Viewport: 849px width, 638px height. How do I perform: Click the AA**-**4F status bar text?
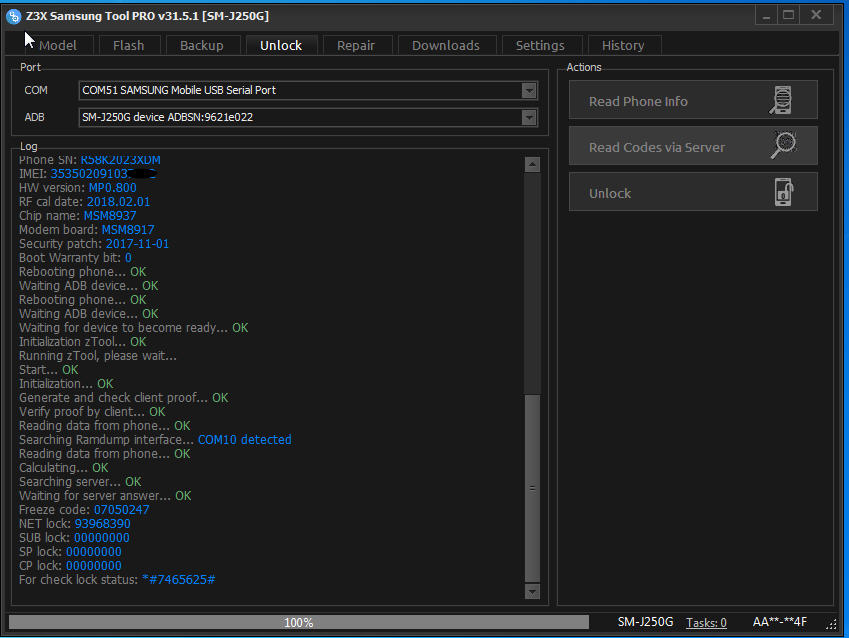coord(780,622)
